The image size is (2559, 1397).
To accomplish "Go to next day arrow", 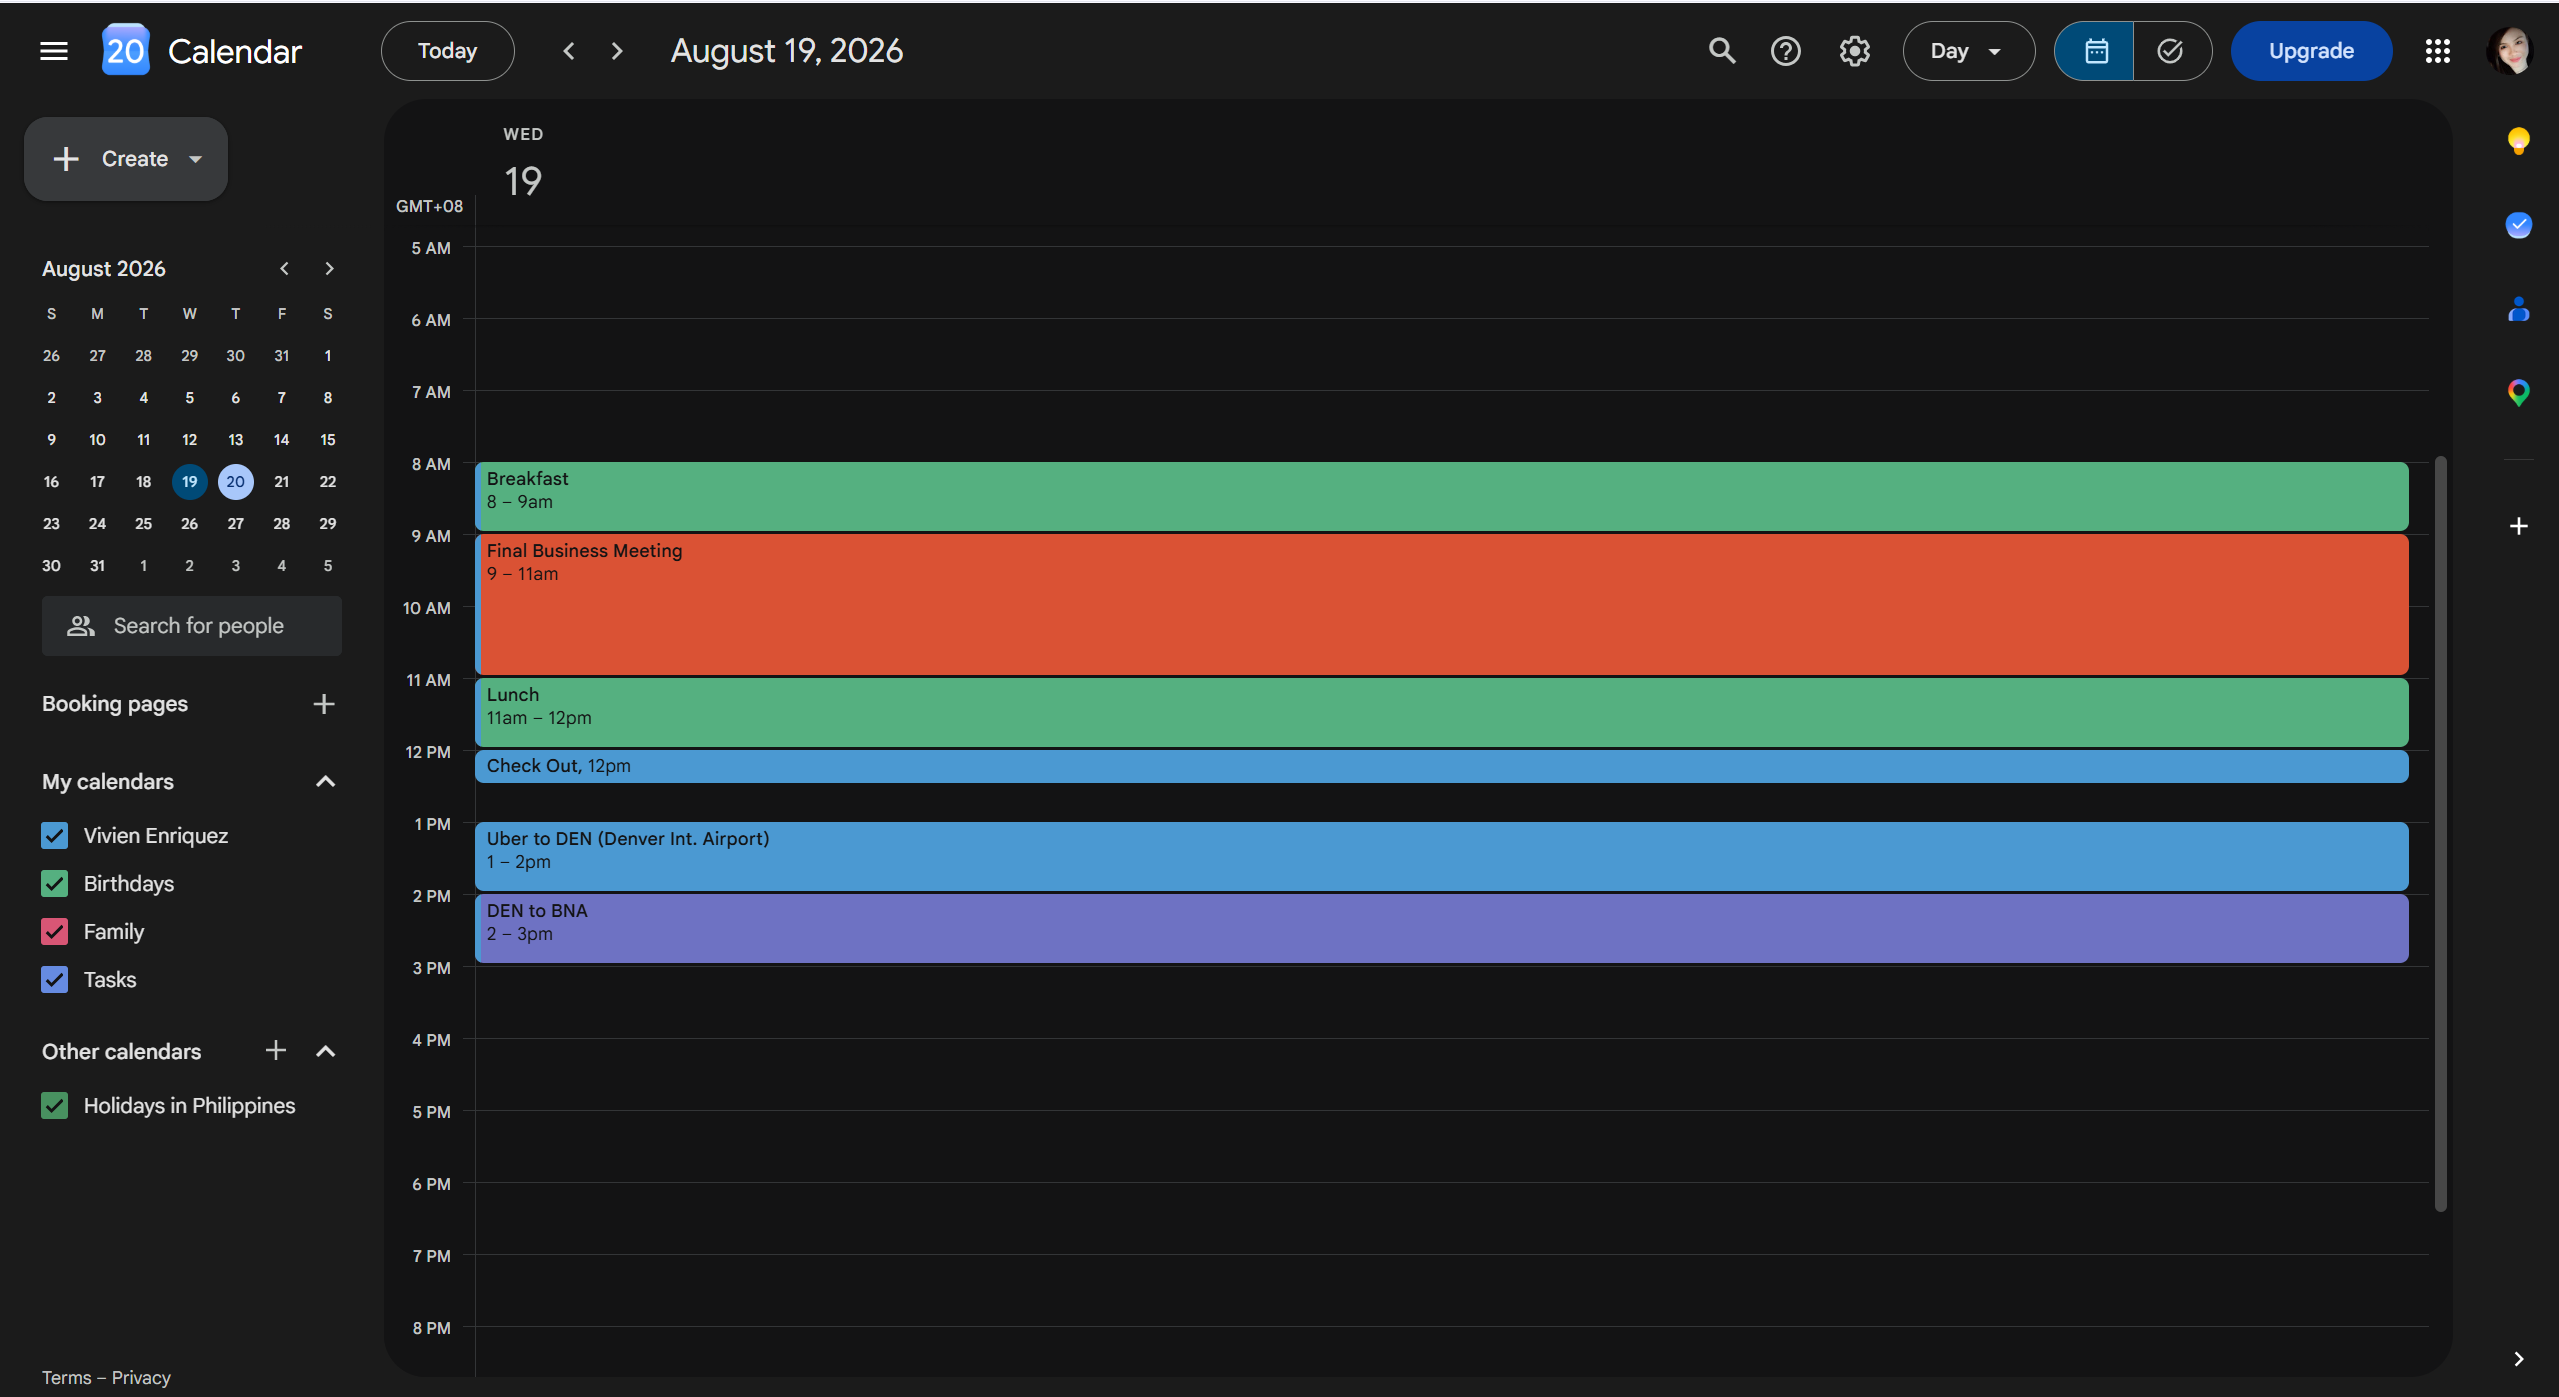I will 617,51.
